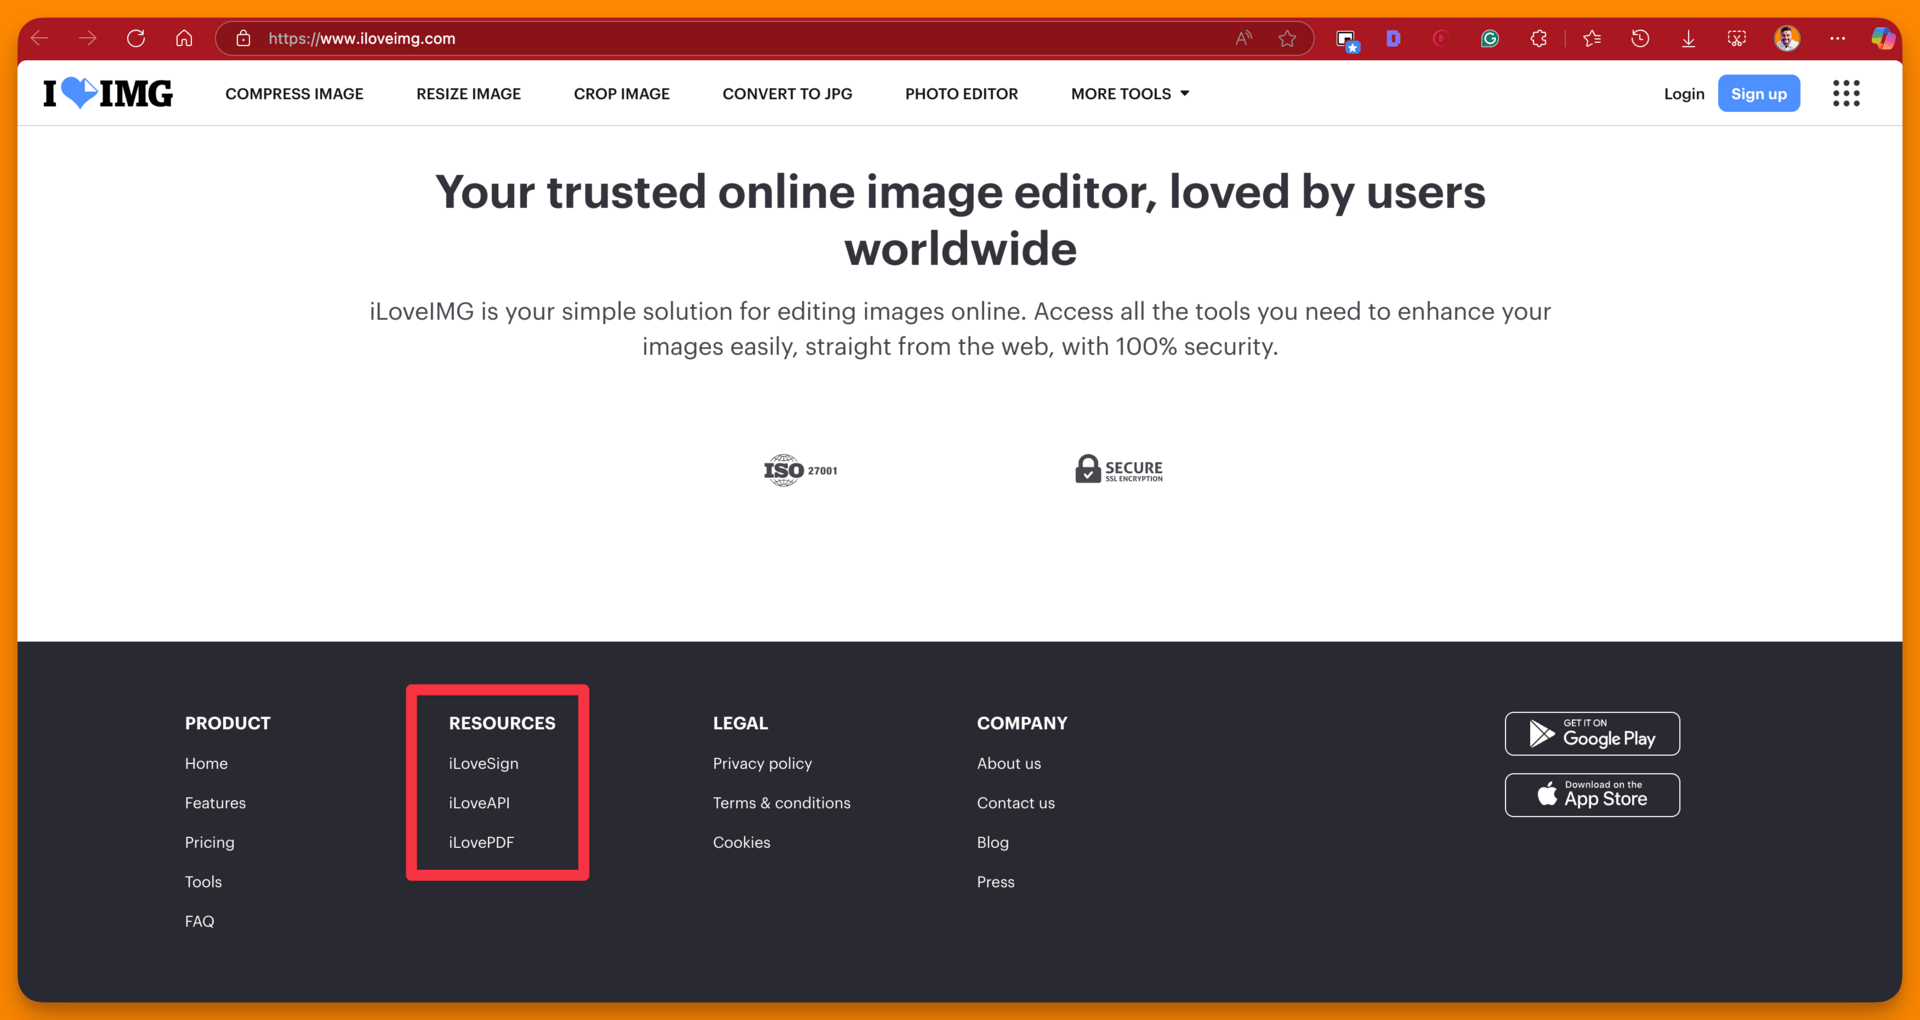Click the PRODUCT footer heading
This screenshot has height=1020, width=1920.
[227, 723]
